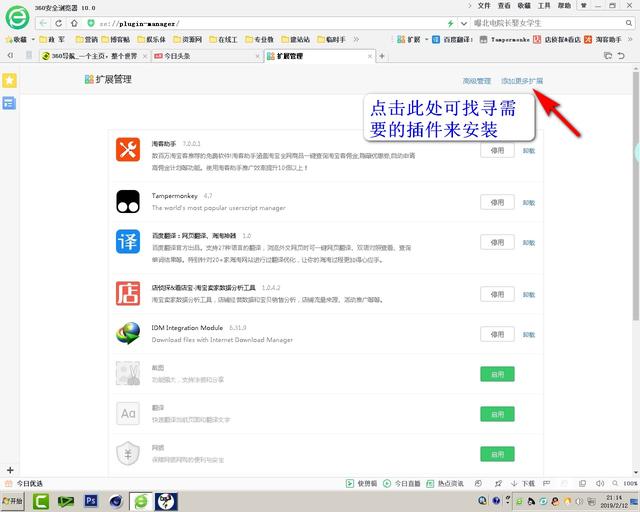Click the search box field
Screen dimensions: 640x512
click(x=547, y=23)
